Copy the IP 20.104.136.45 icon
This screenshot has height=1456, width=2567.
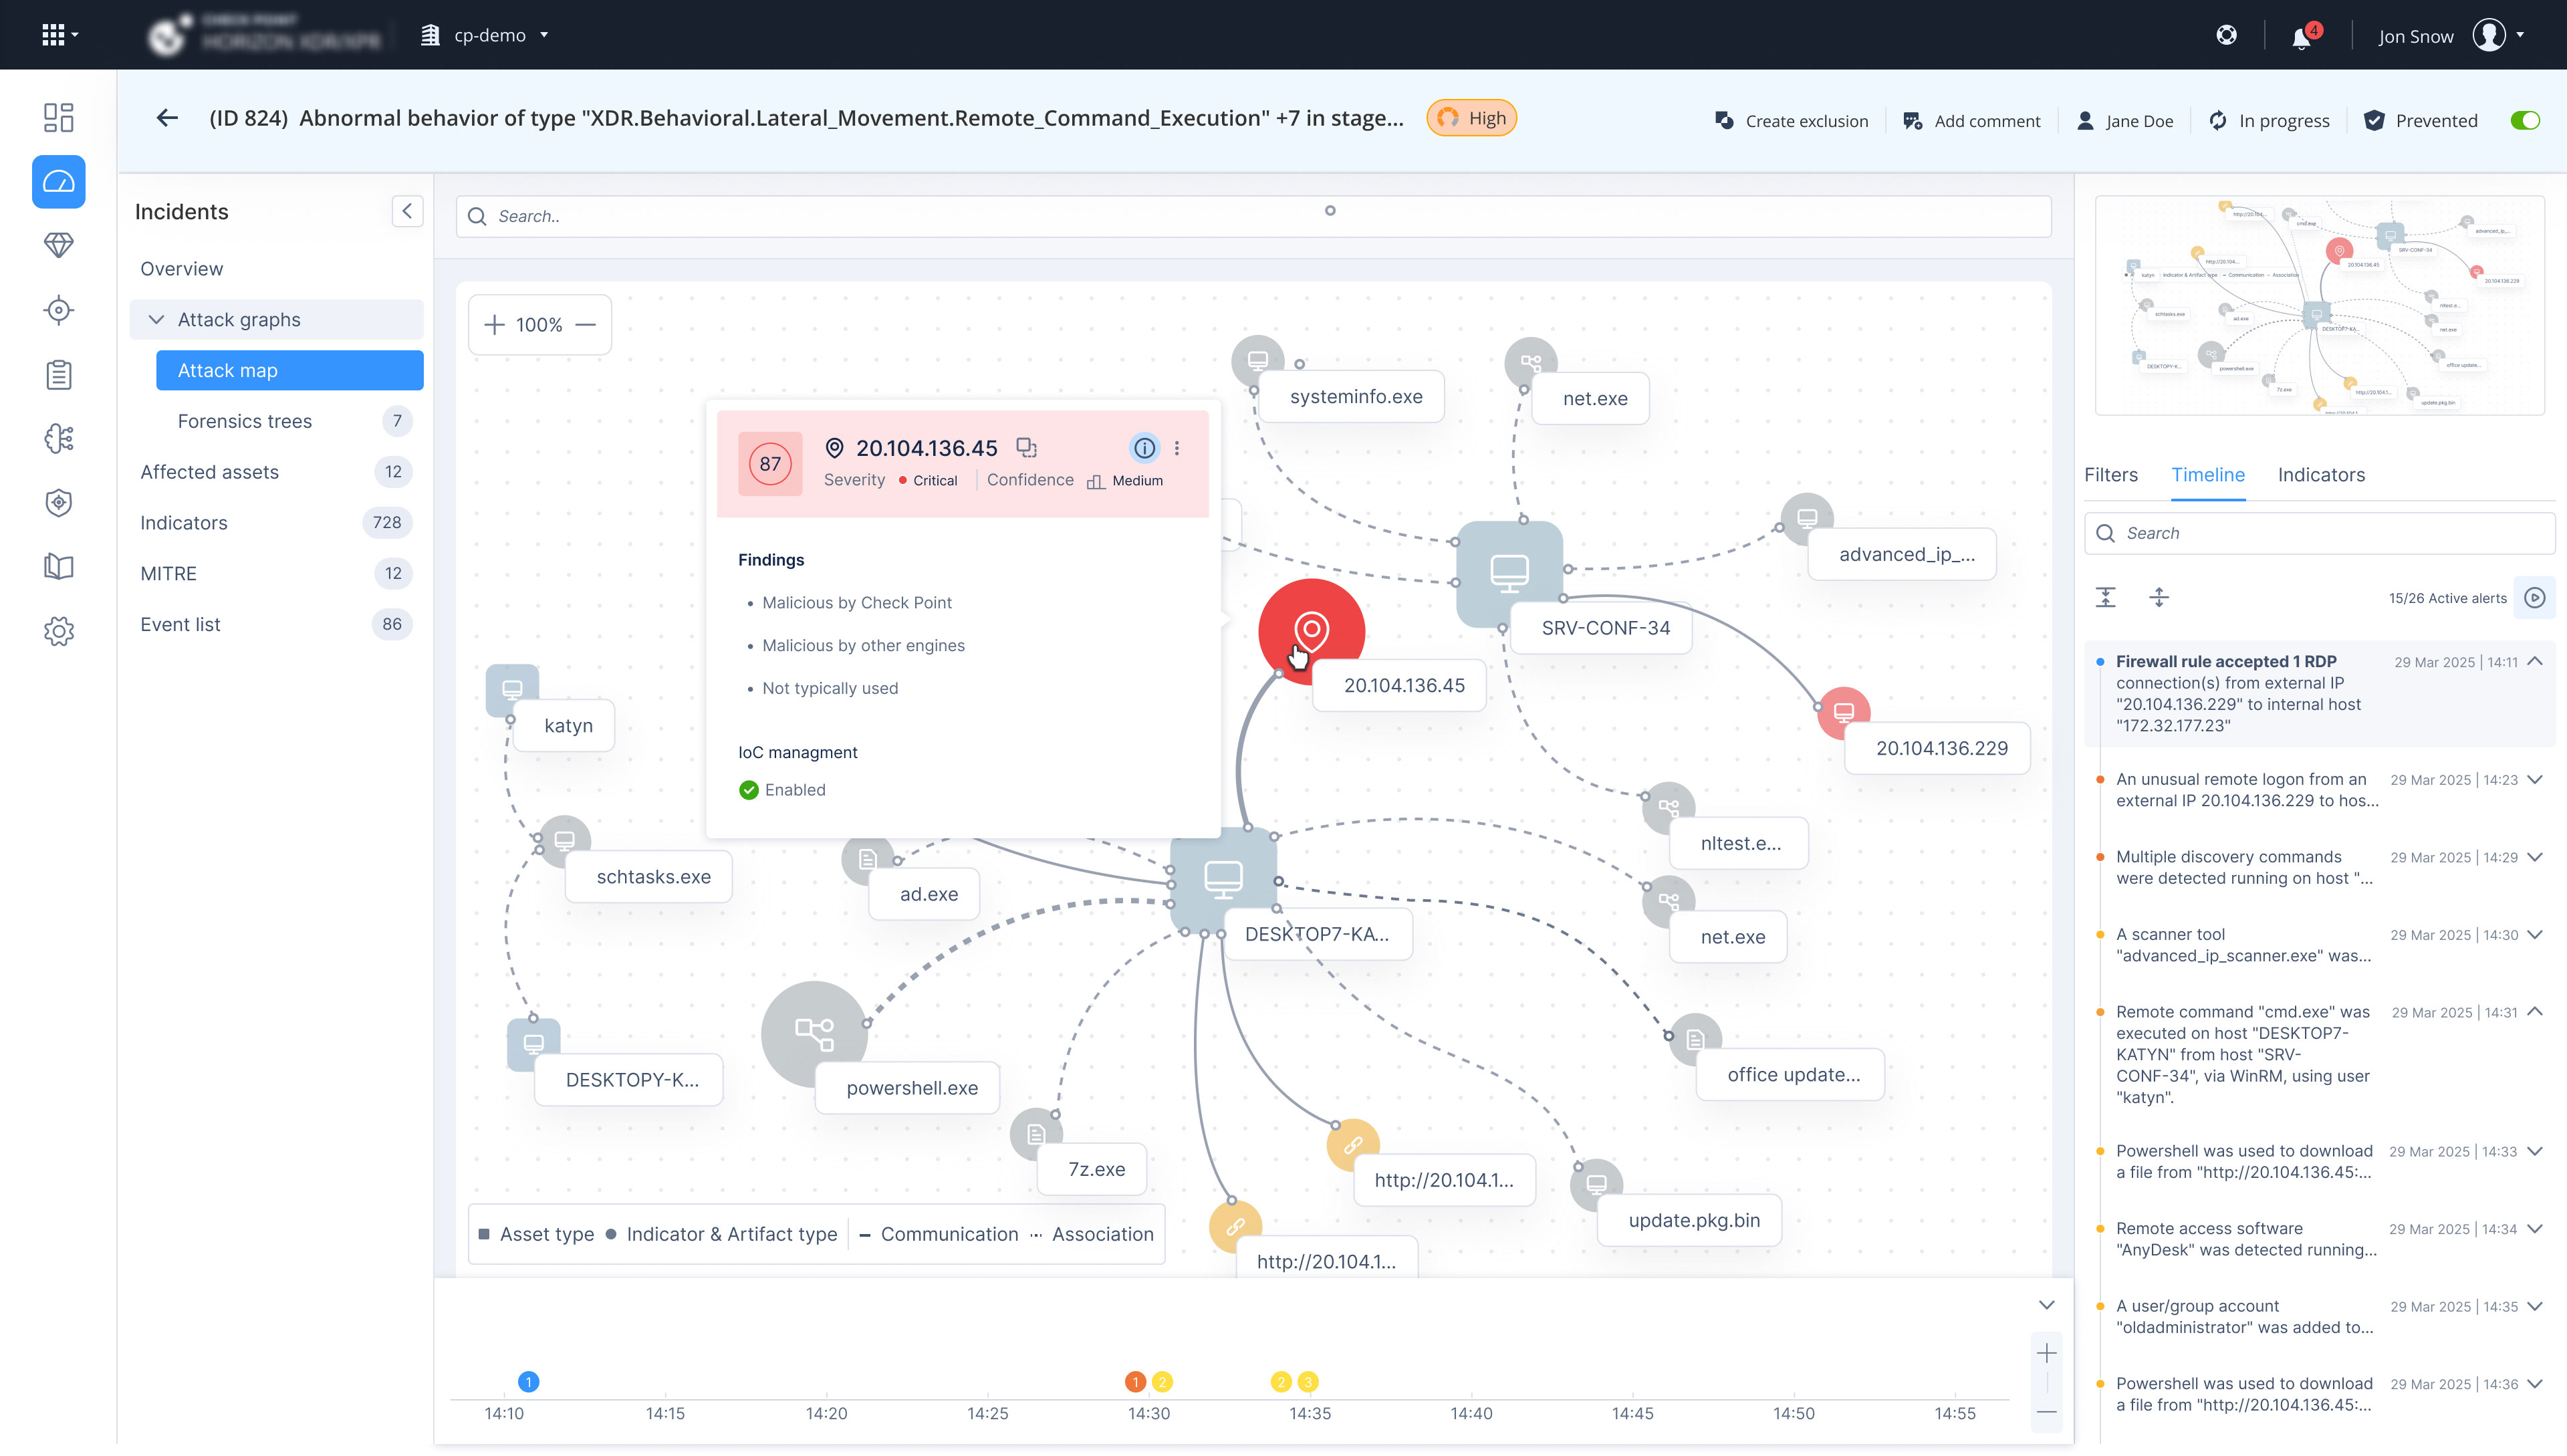1026,448
